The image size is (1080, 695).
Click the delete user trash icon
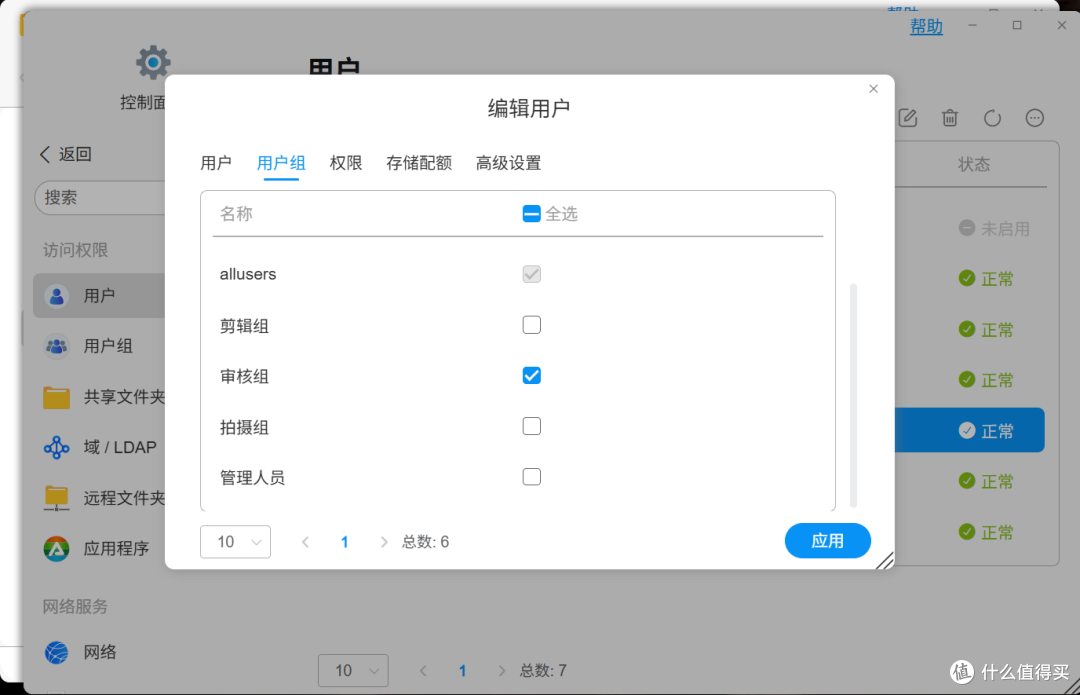[x=950, y=118]
